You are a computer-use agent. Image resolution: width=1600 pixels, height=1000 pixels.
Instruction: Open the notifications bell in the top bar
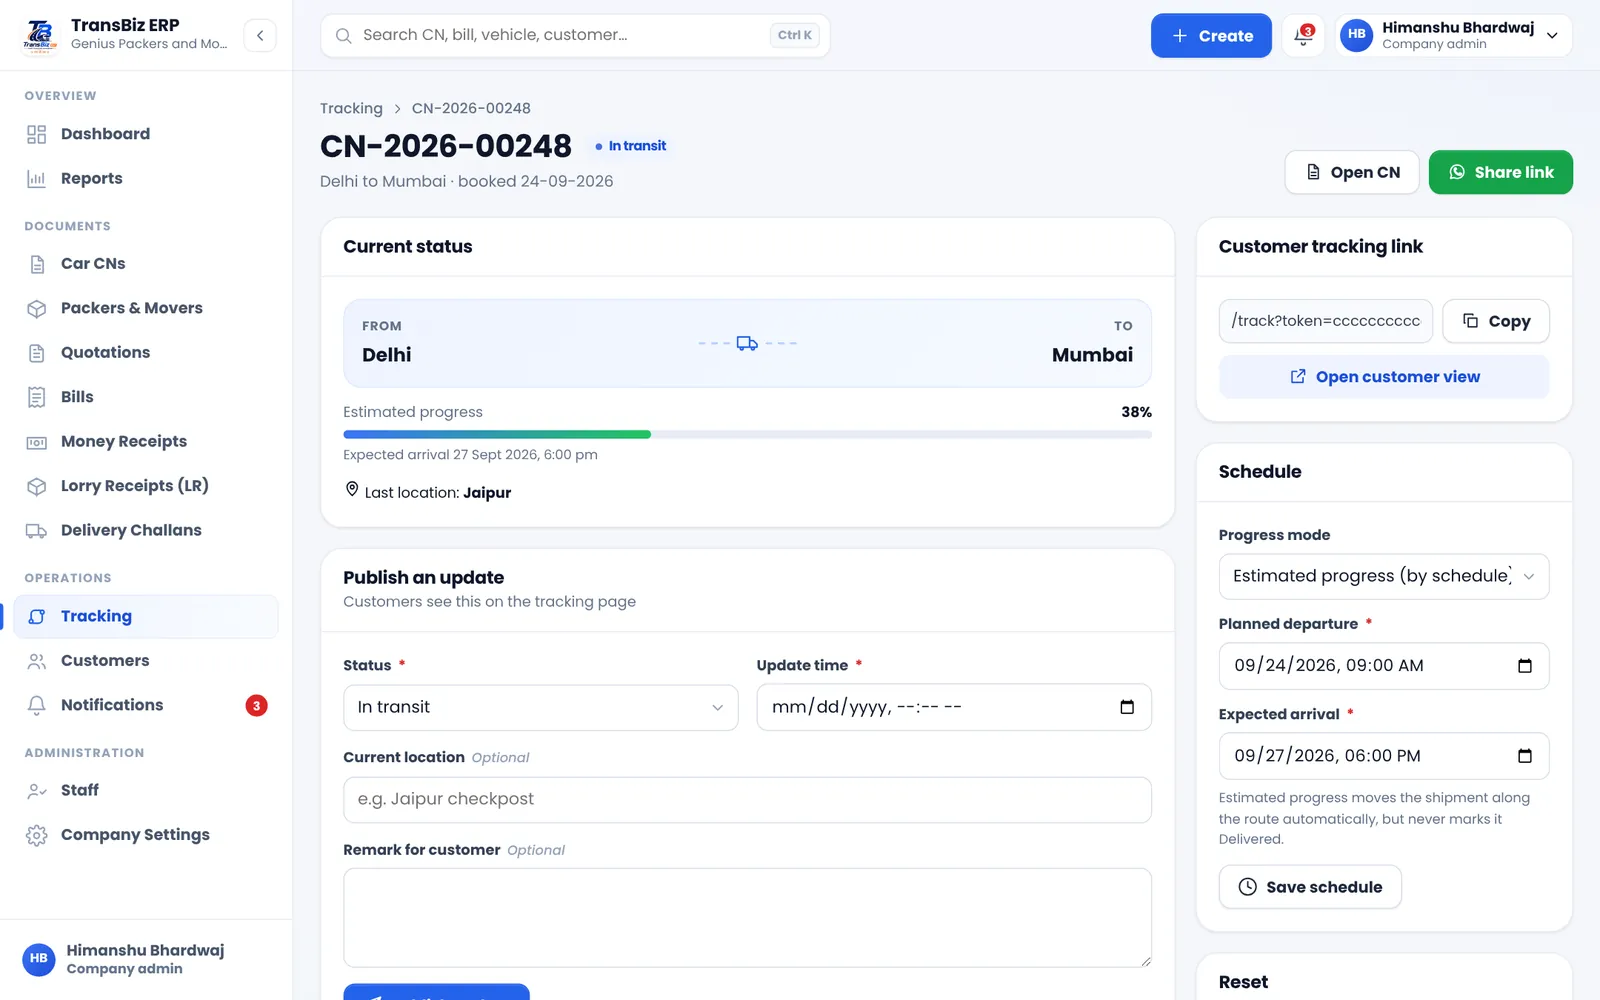coord(1303,35)
